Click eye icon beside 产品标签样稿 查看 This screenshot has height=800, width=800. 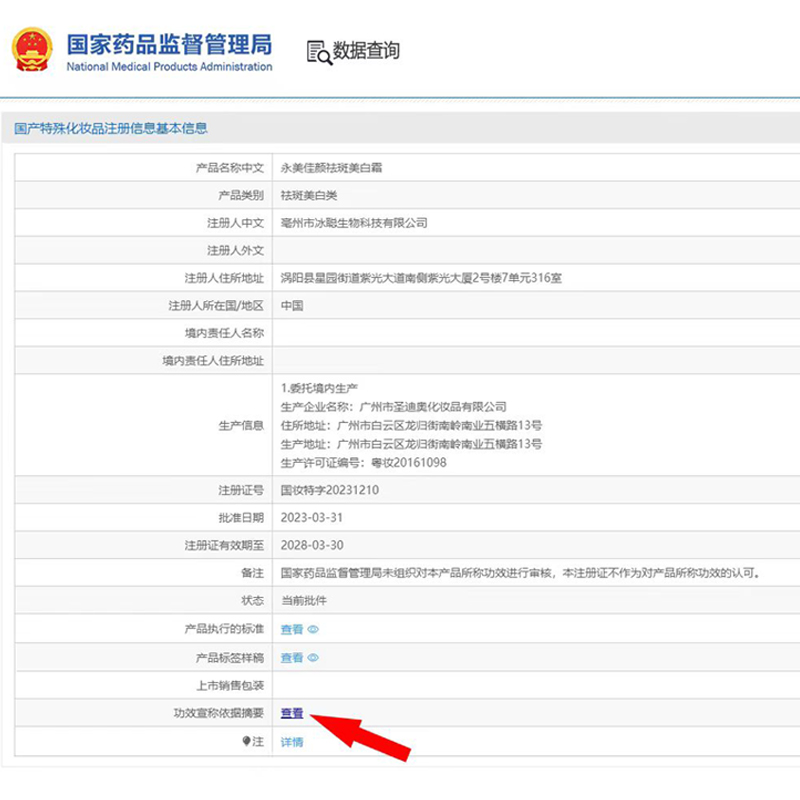313,657
